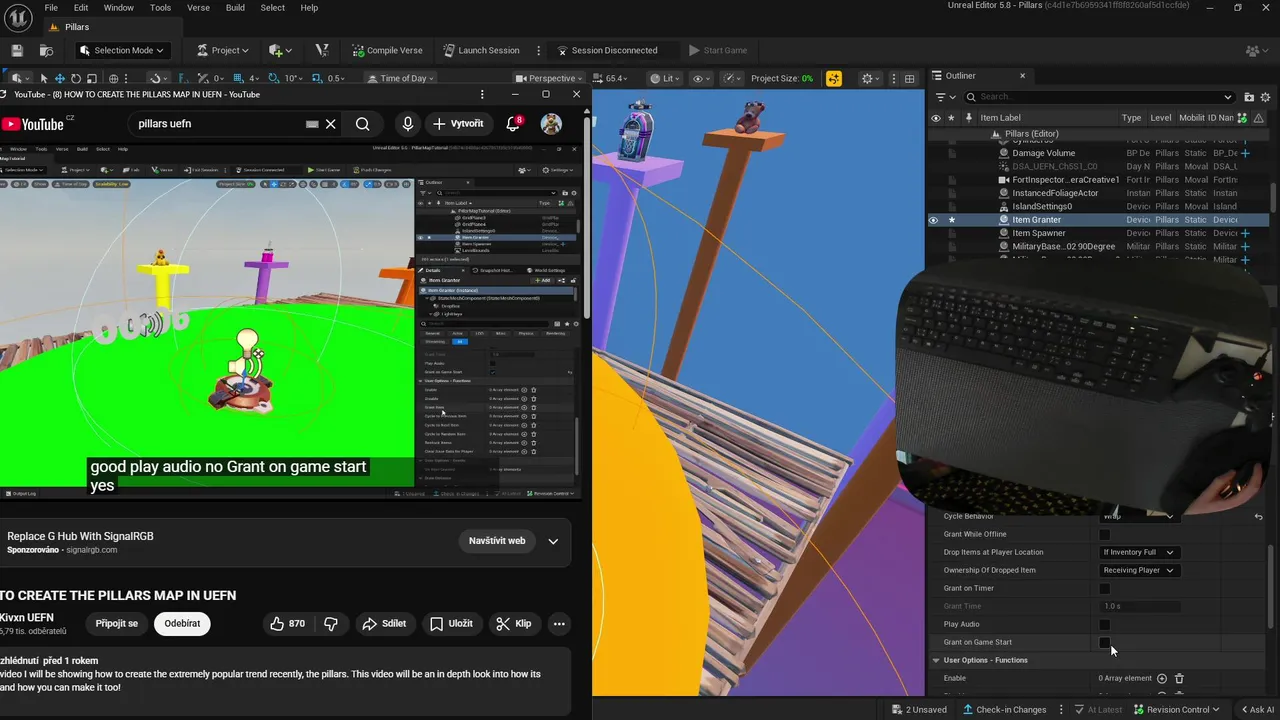The height and width of the screenshot is (720, 1280).
Task: Open the add content cube plus dropdown
Action: (x=280, y=50)
